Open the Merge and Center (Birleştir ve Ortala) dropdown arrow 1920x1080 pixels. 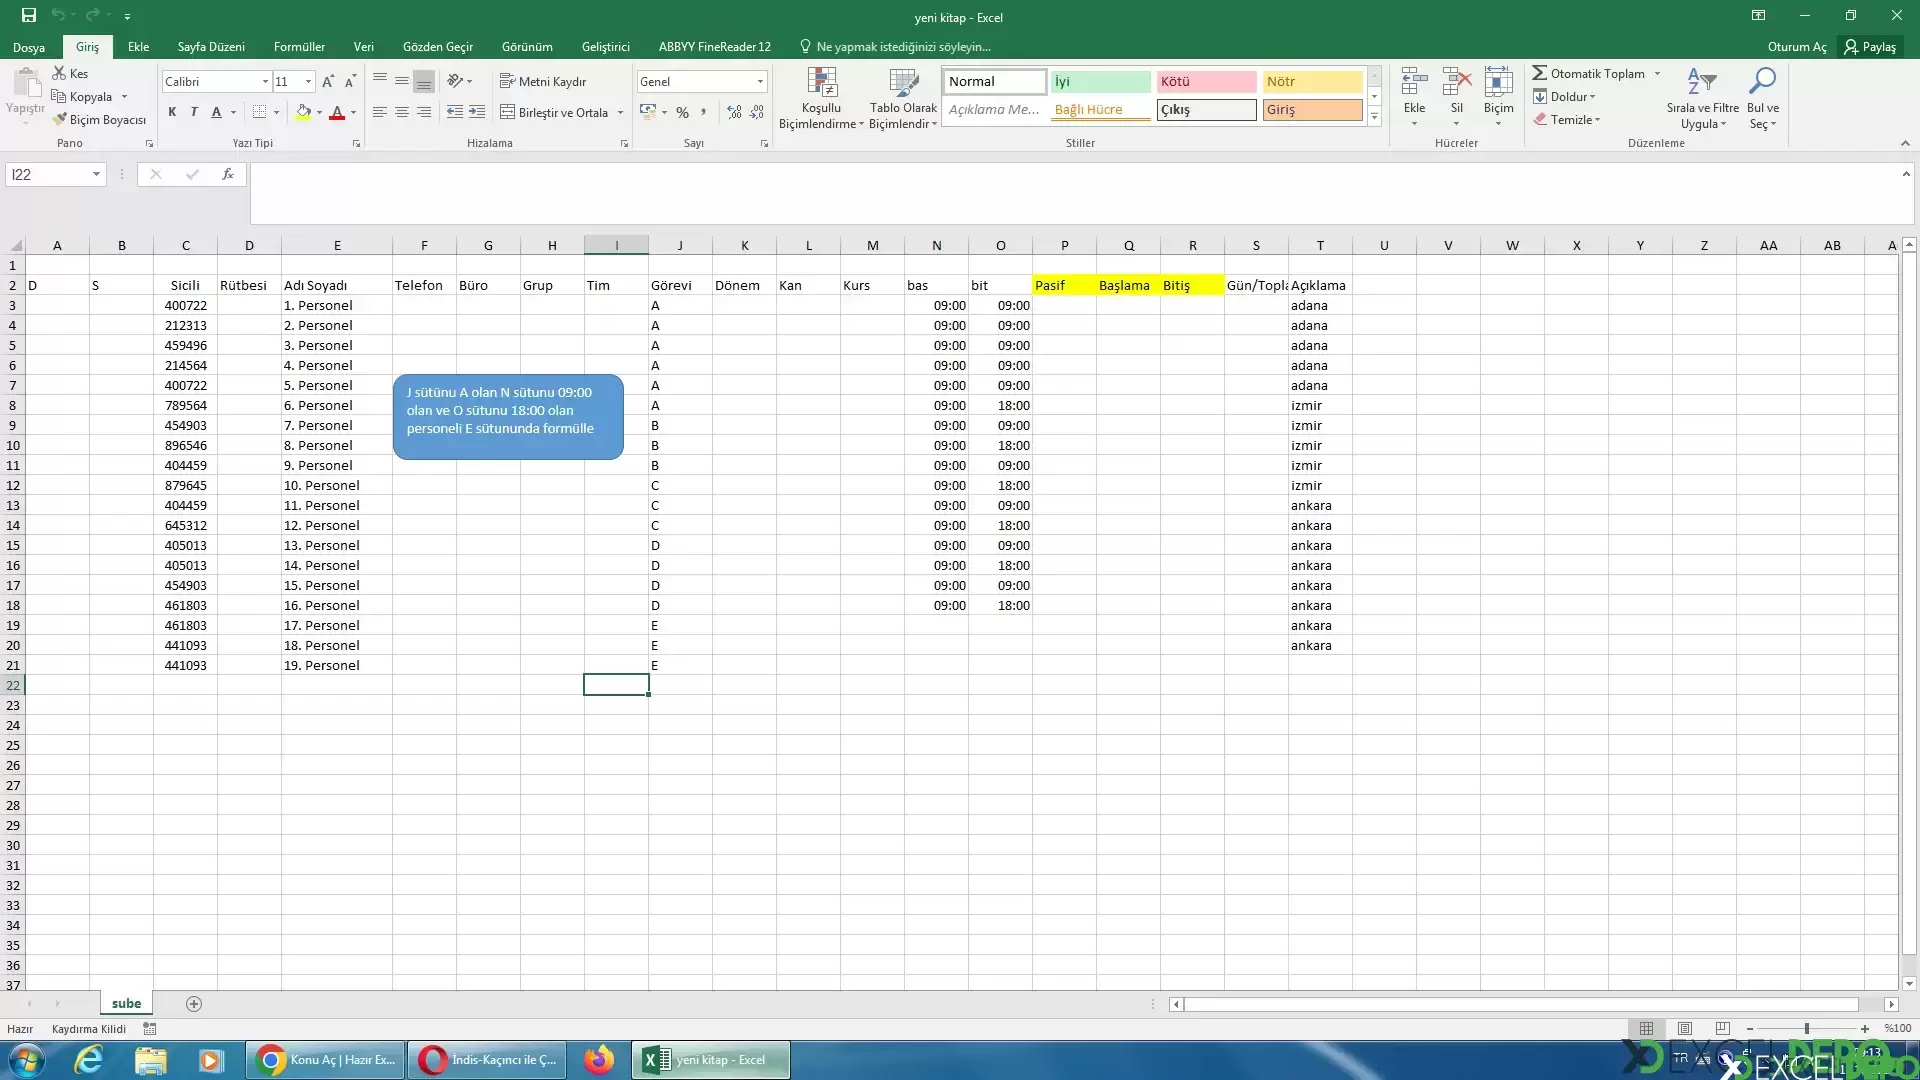click(620, 112)
